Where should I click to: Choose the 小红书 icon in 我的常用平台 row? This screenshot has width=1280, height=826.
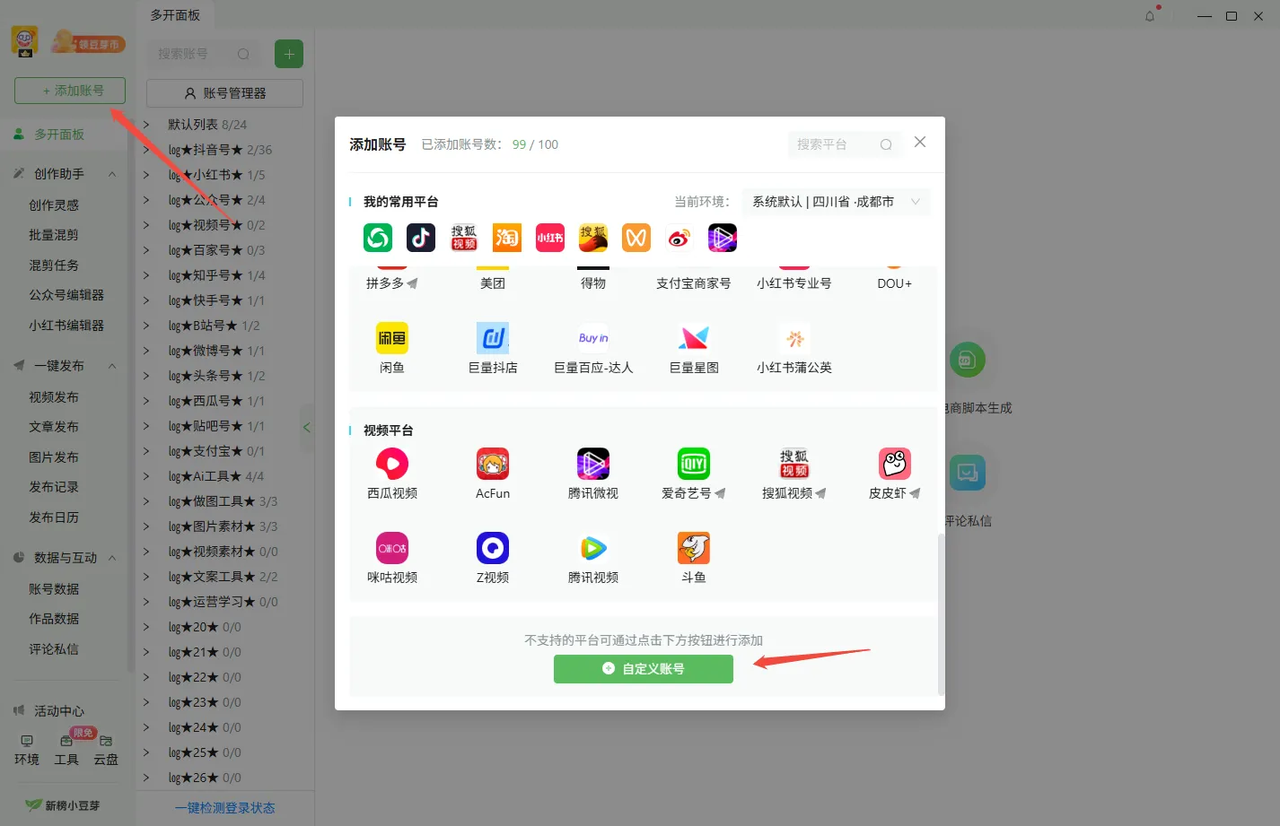(x=550, y=237)
